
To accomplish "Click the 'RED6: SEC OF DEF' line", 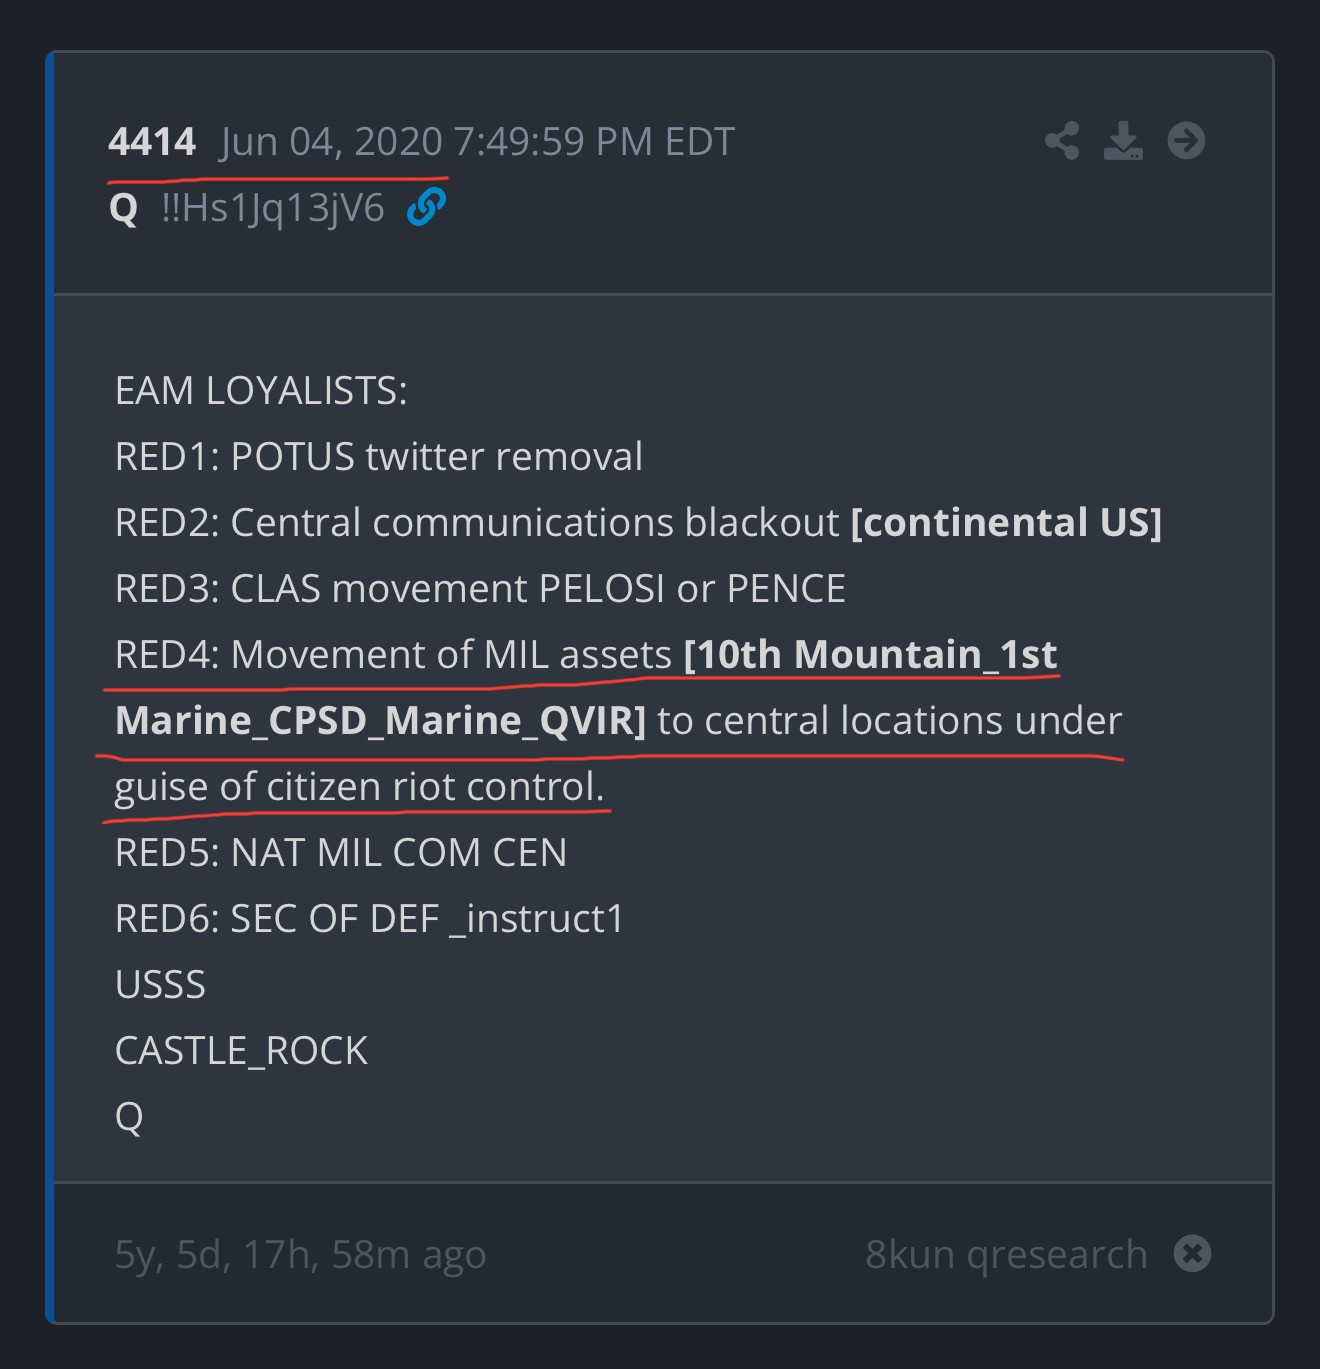I will click(369, 919).
